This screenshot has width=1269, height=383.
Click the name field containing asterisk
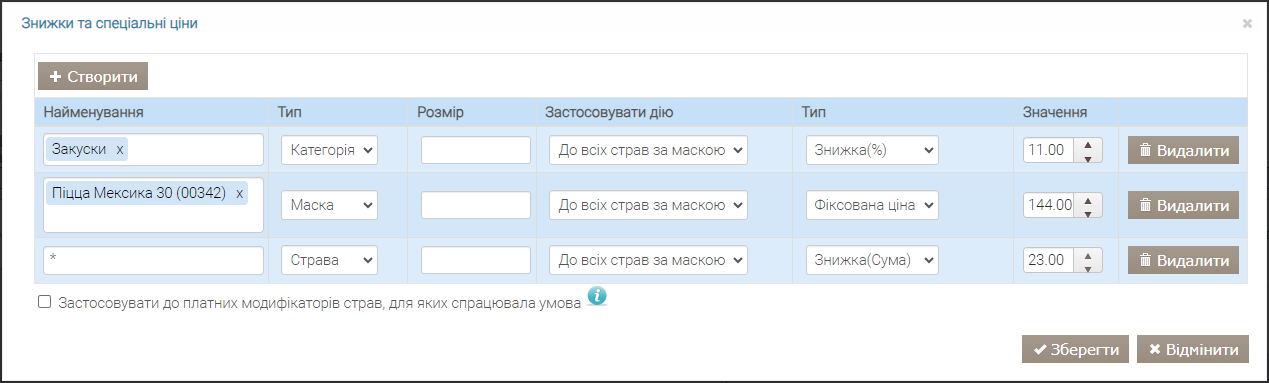point(153,260)
